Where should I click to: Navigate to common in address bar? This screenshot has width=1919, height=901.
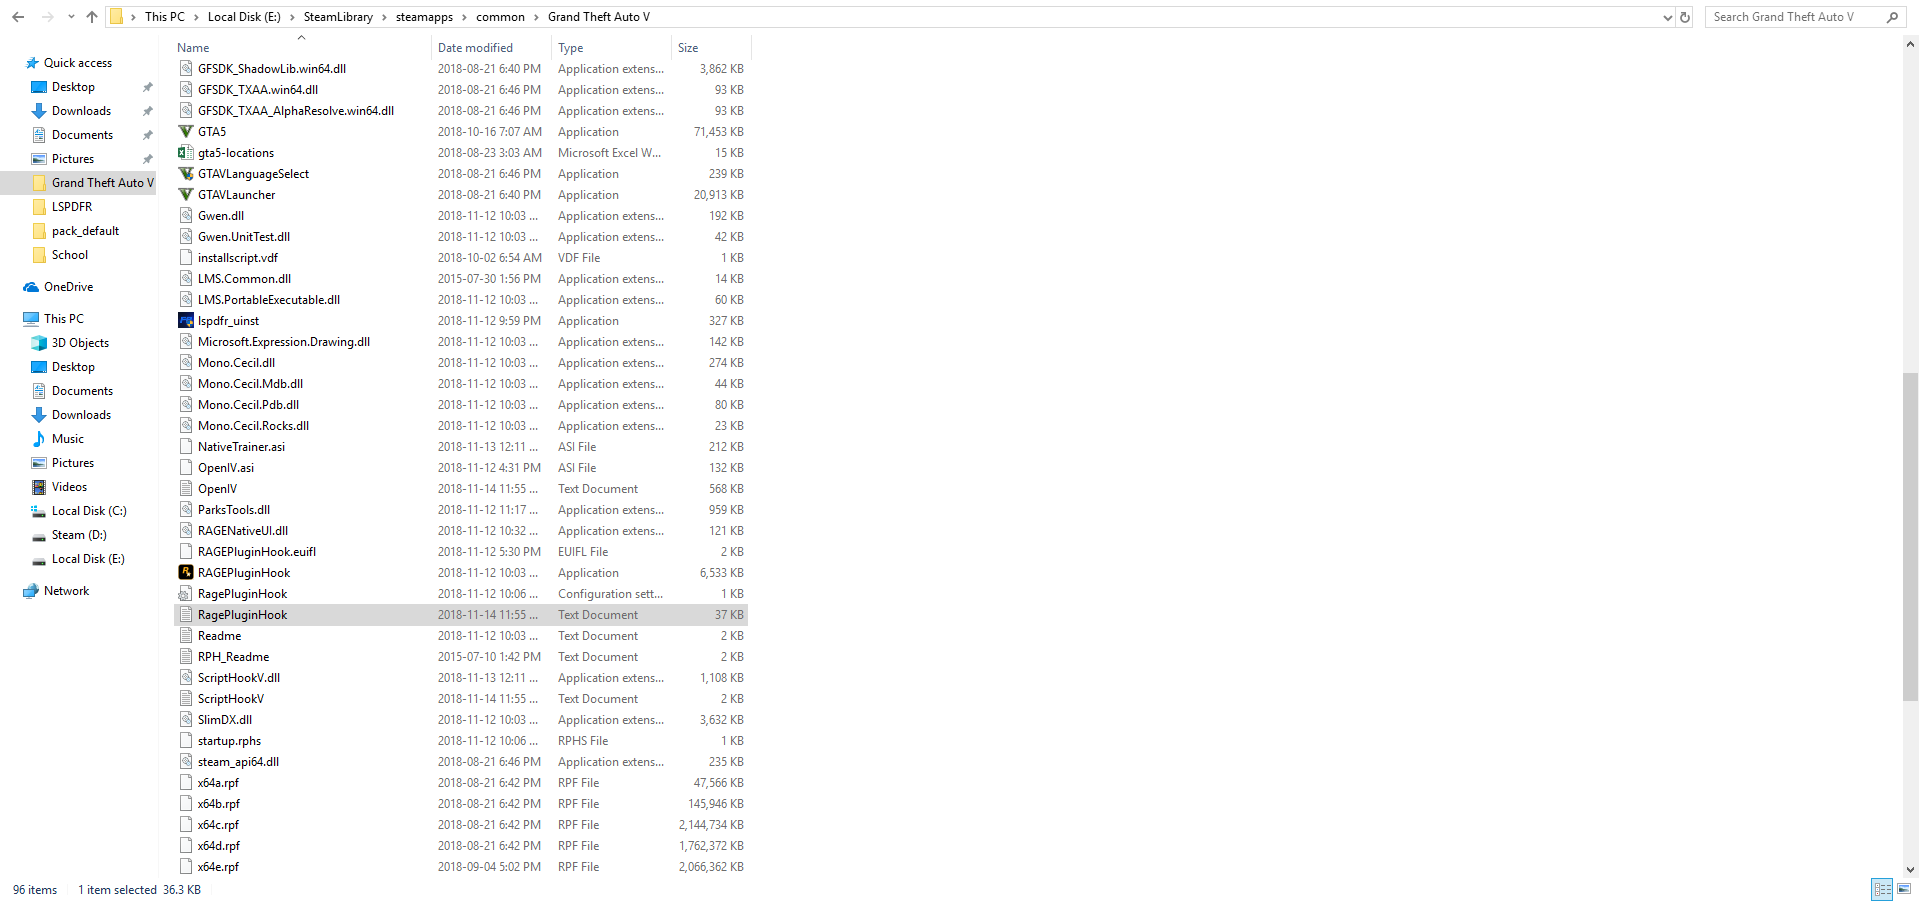(x=500, y=17)
